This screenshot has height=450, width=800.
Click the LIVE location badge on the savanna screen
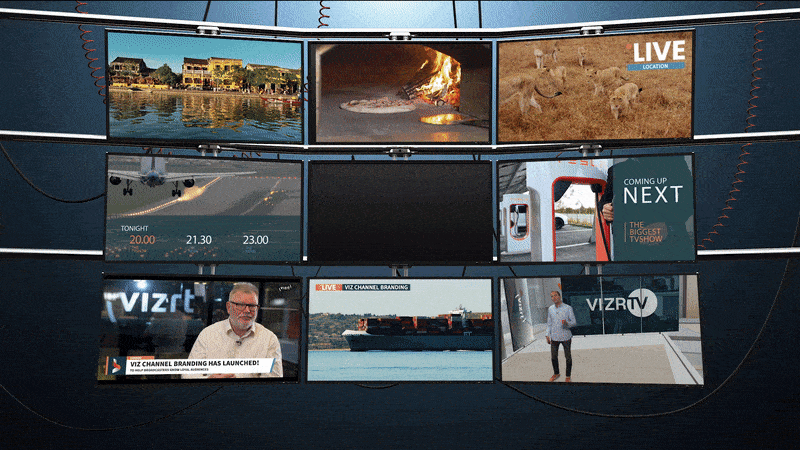tap(656, 54)
